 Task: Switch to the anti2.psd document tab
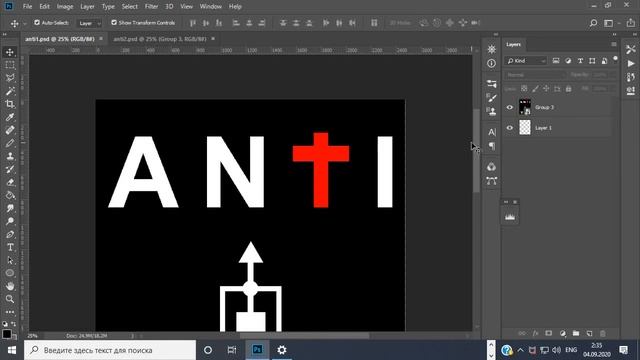160,39
